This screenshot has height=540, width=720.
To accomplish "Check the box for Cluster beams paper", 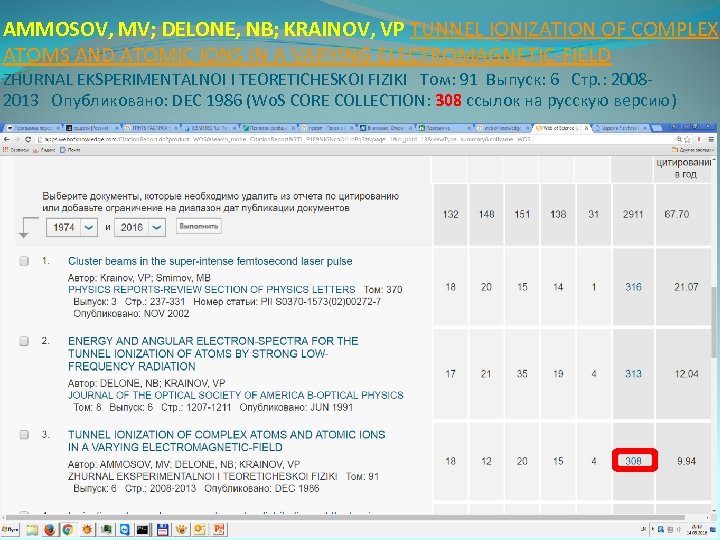I will (24, 261).
